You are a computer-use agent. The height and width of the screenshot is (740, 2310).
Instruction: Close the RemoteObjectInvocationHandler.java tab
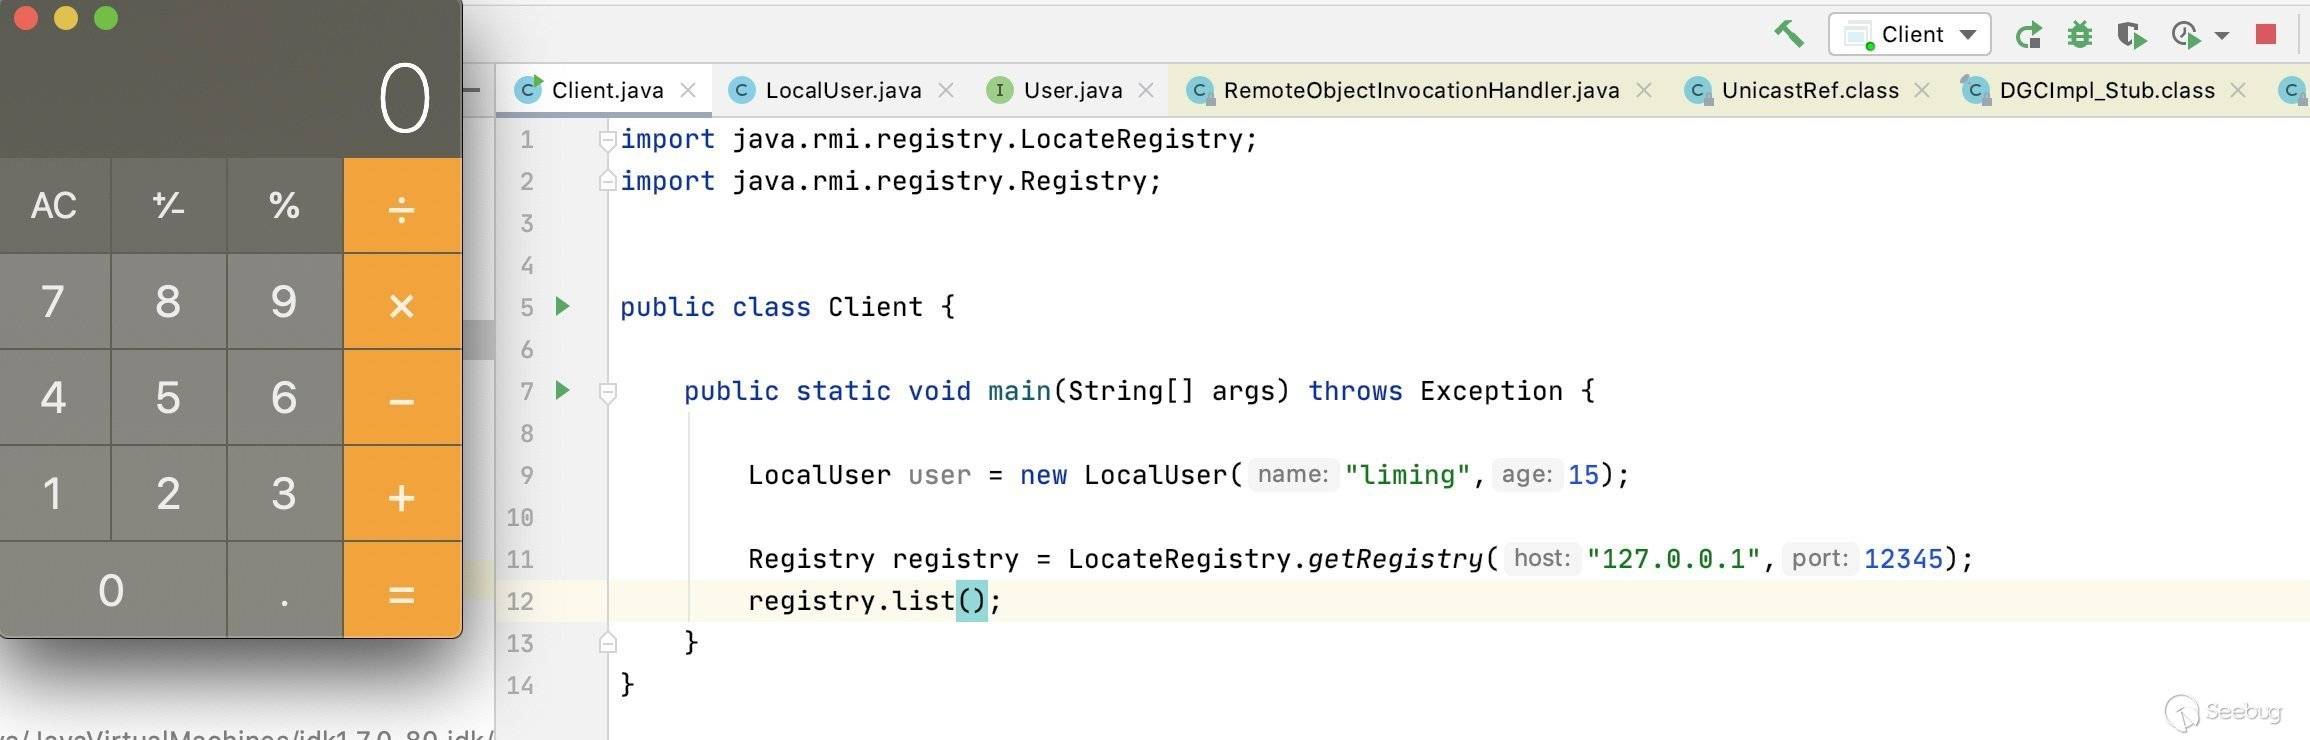(1644, 90)
